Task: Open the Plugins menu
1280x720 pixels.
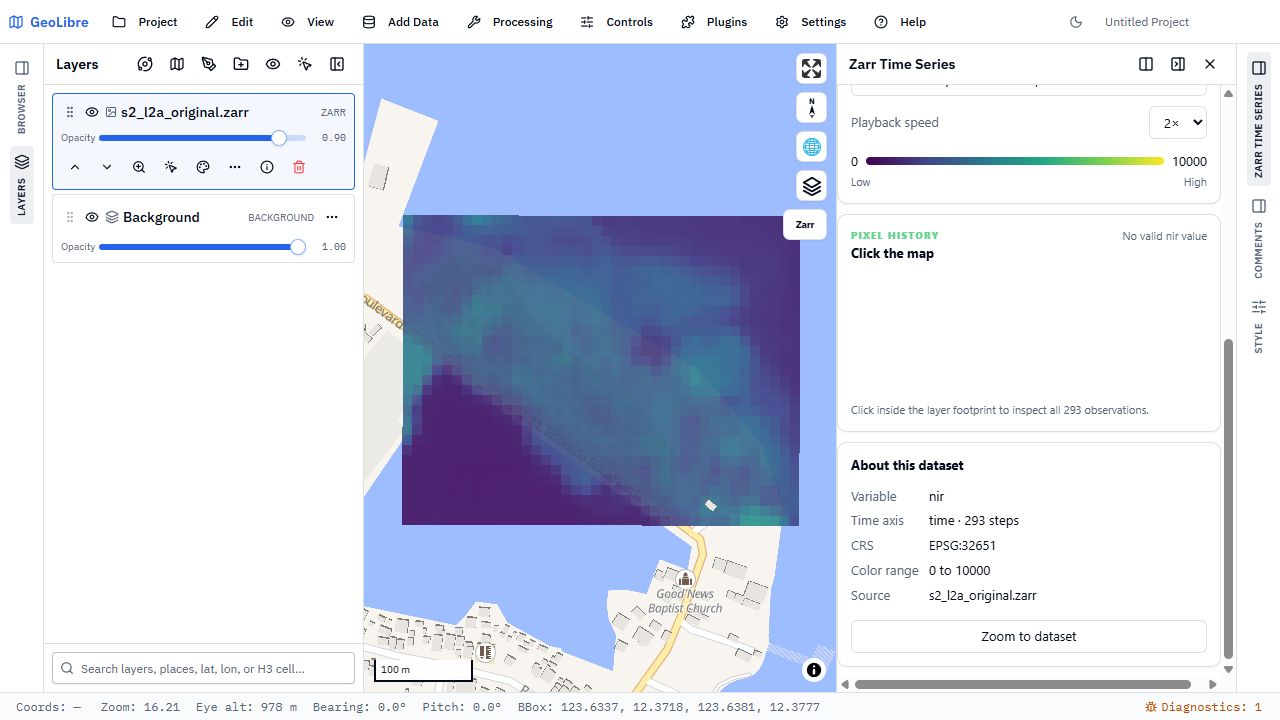Action: point(714,22)
